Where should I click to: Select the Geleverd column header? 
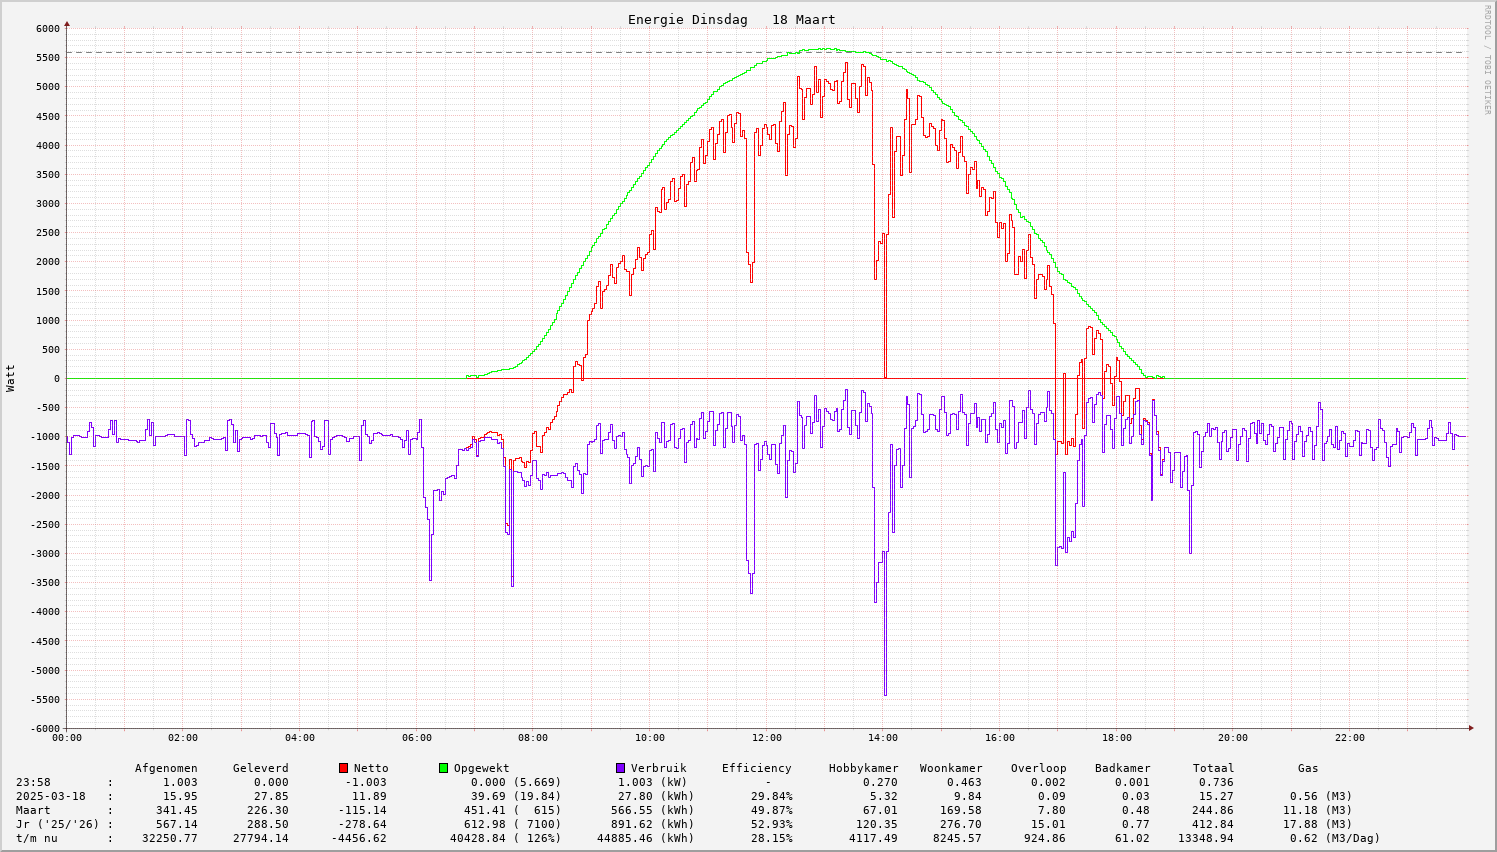tap(260, 768)
